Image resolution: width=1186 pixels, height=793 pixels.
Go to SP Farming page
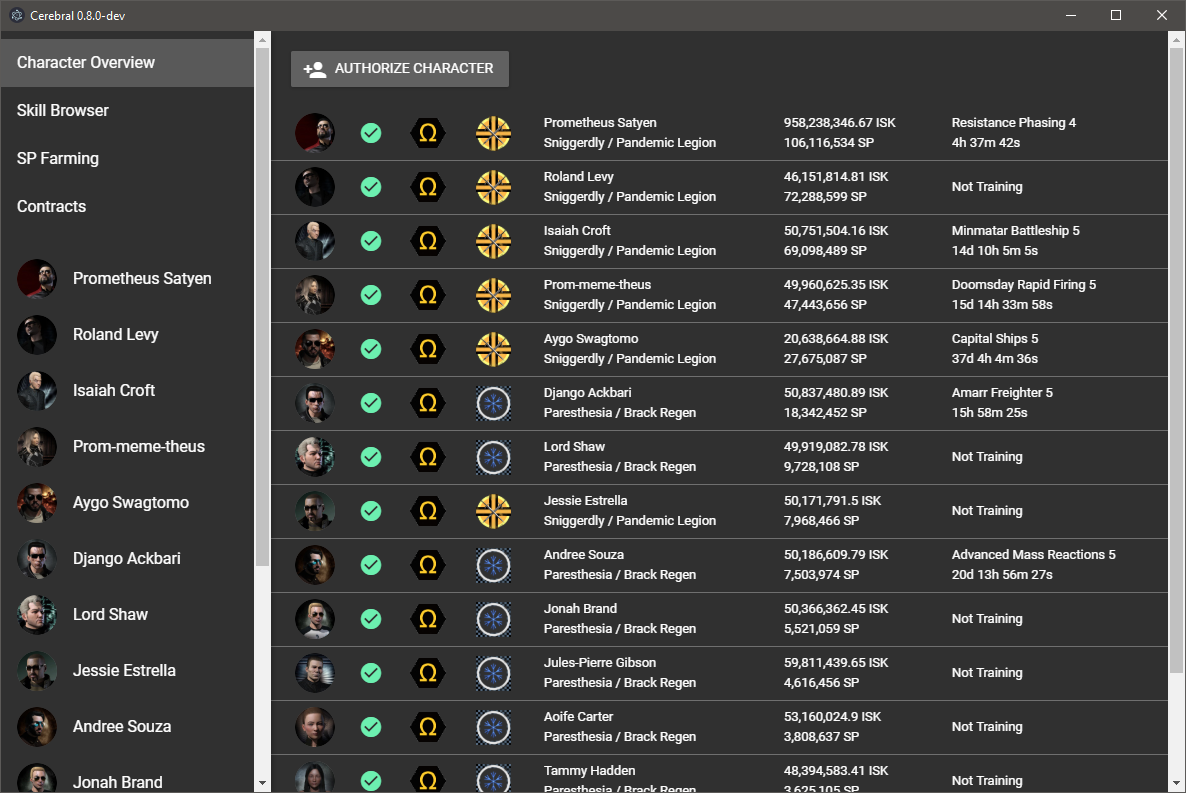tap(127, 158)
